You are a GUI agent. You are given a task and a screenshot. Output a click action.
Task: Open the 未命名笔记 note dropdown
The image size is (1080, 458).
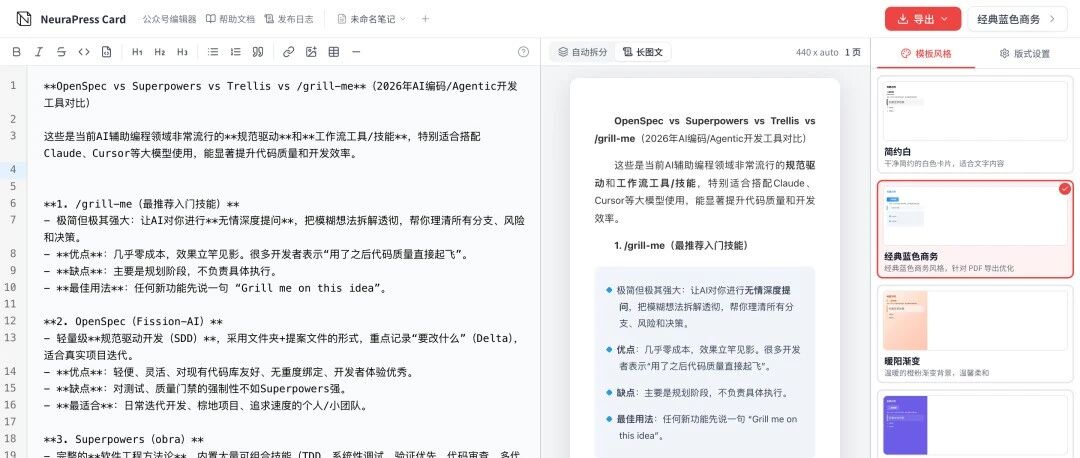click(x=372, y=19)
